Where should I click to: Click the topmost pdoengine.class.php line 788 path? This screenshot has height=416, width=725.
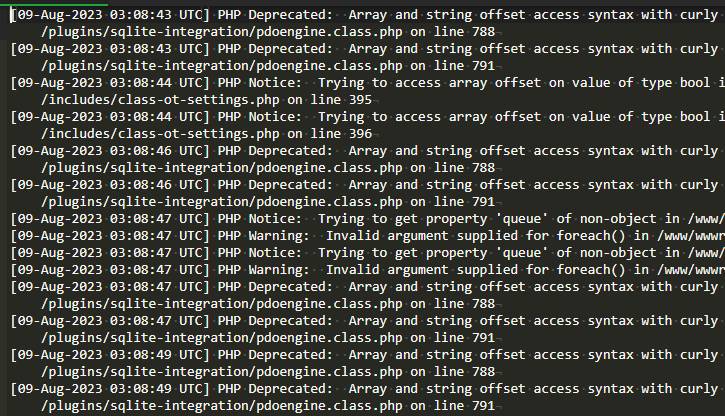(x=268, y=31)
